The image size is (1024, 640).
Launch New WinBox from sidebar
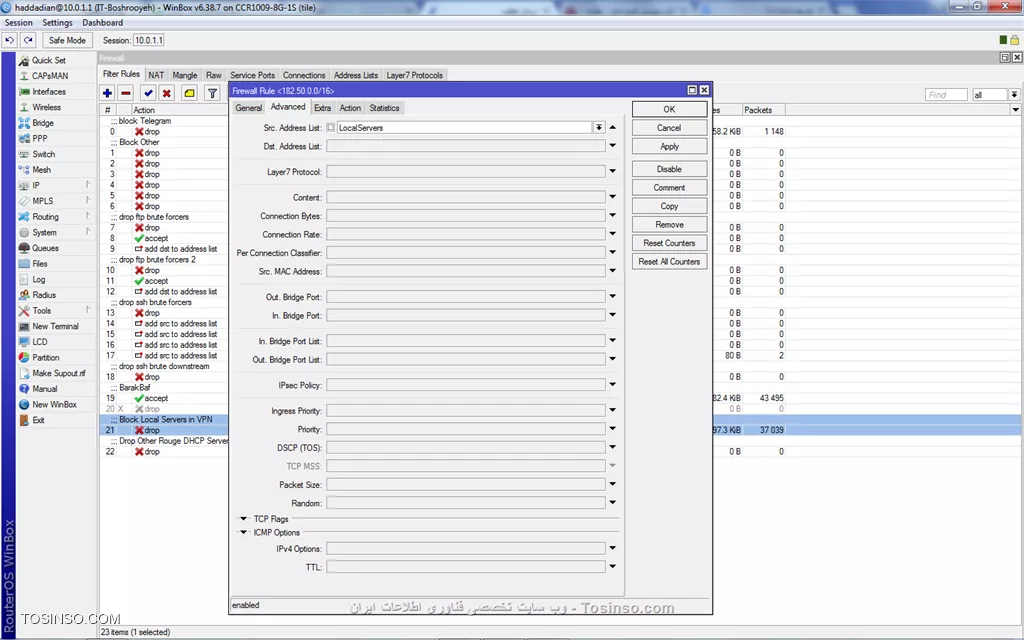point(55,405)
